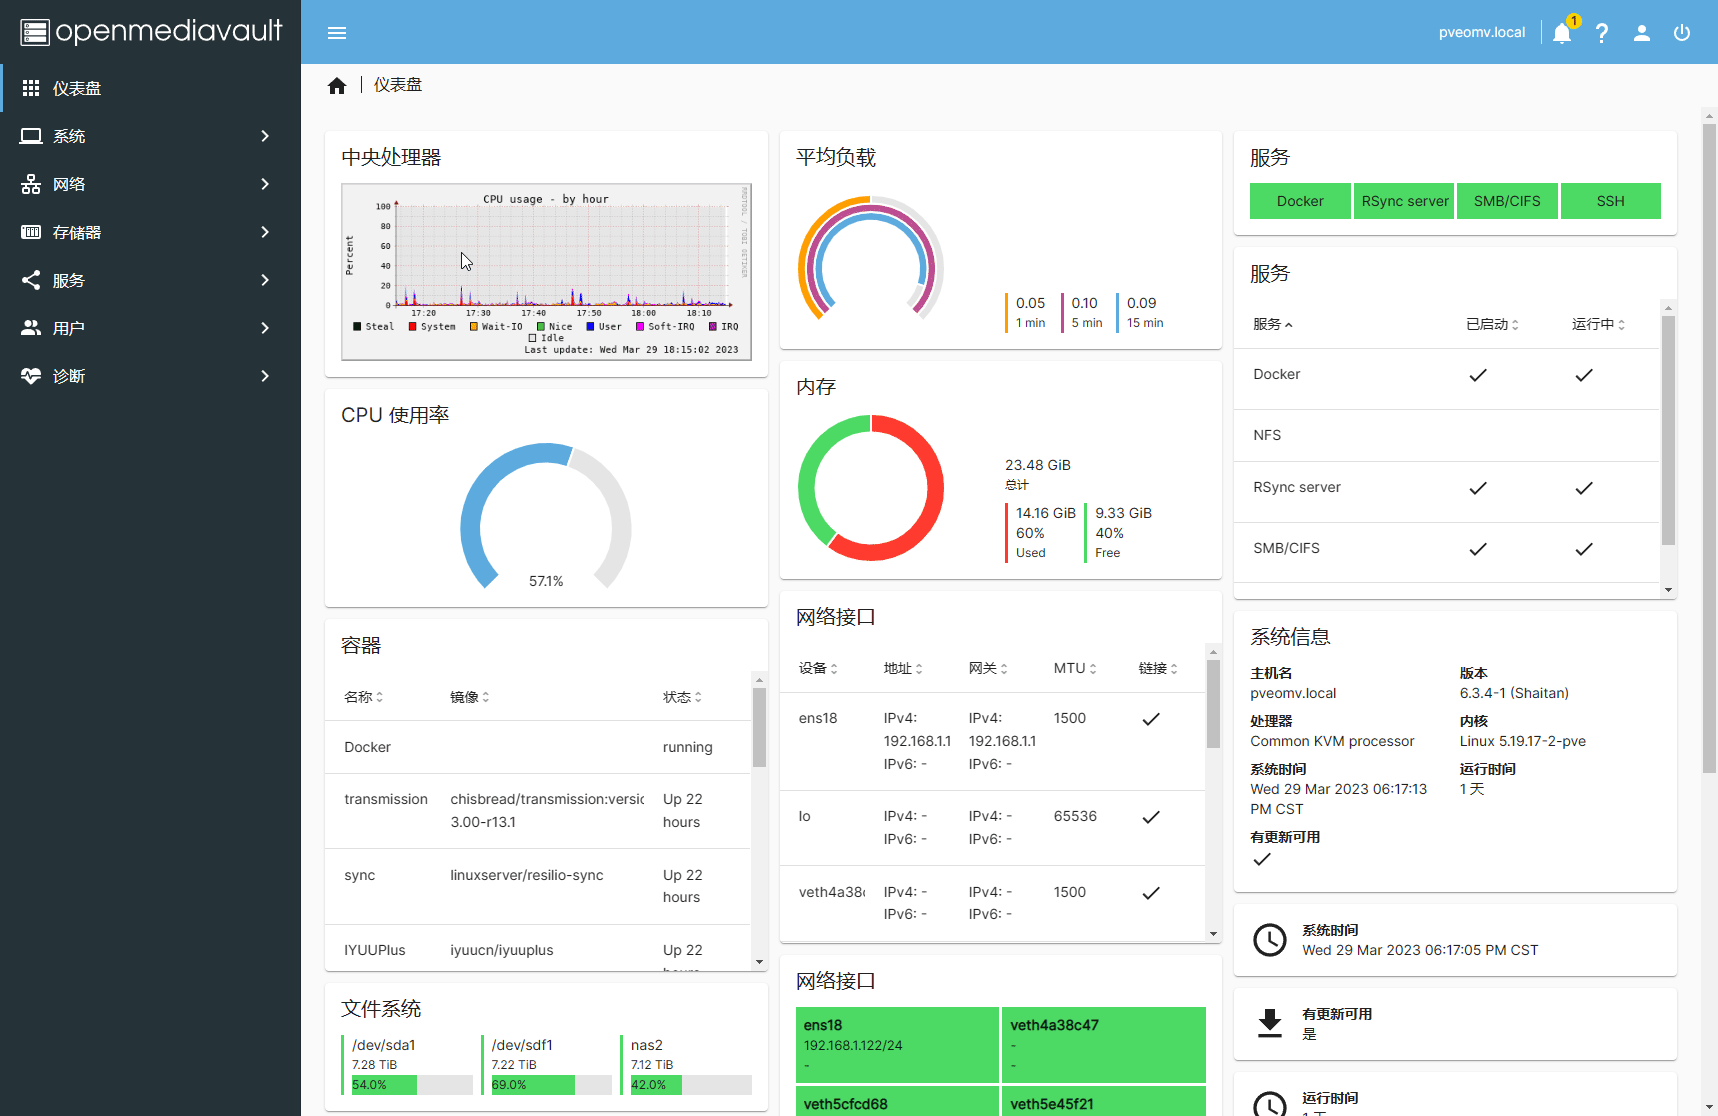Click Docker's started checkmark in services table
Viewport: 1718px width, 1116px height.
click(x=1478, y=375)
